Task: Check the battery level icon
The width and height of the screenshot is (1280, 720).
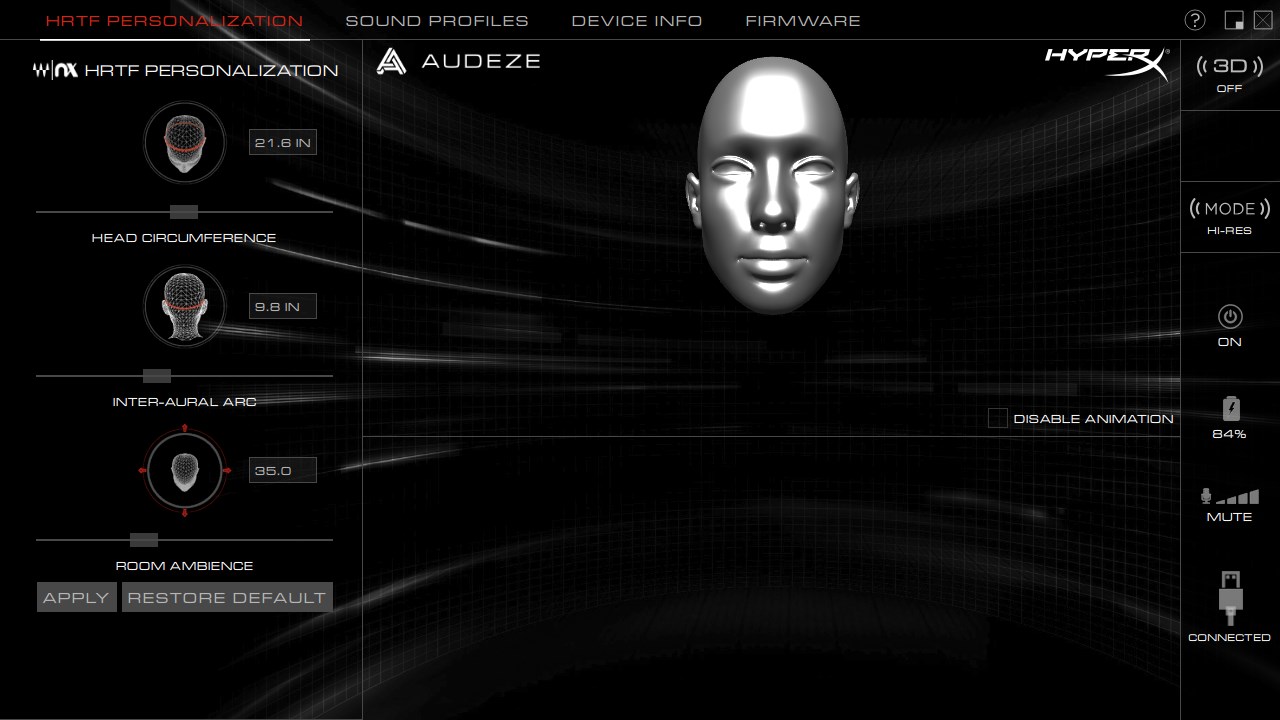Action: point(1230,408)
